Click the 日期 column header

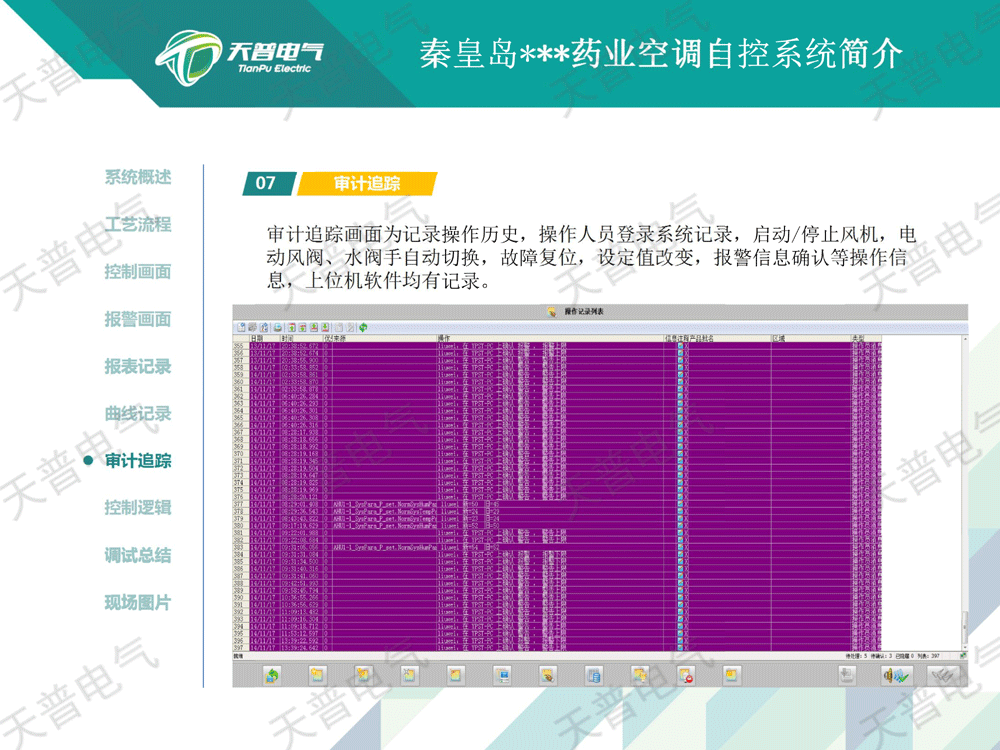[x=265, y=338]
